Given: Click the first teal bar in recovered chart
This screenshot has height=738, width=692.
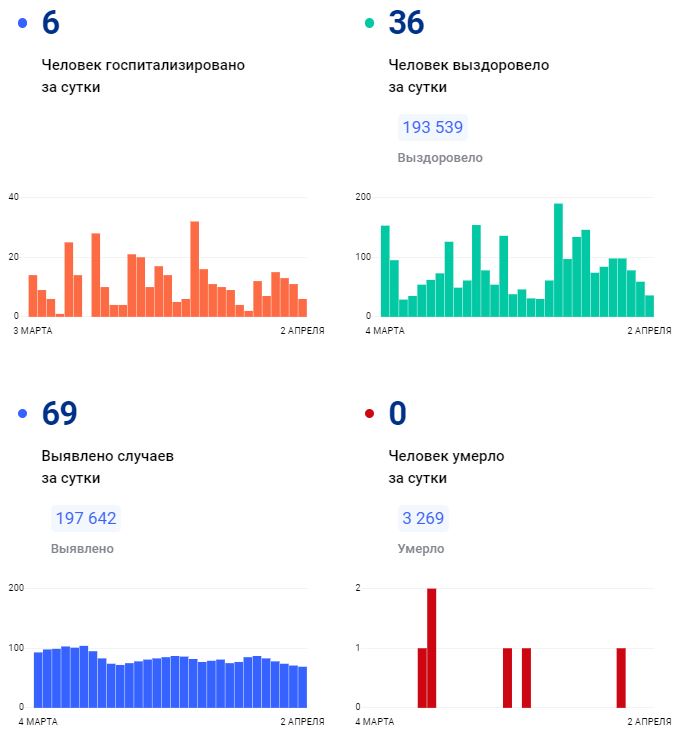Looking at the screenshot, I should tap(385, 271).
